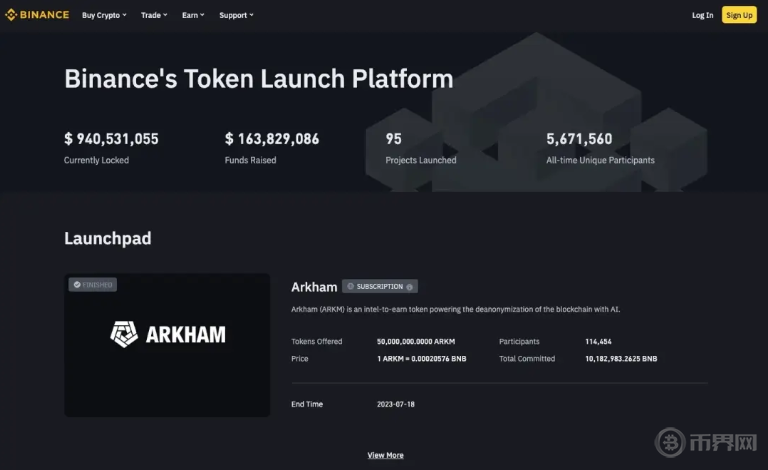Screen dimensions: 768x470
Task: Open the Arkham project title
Action: (x=312, y=286)
